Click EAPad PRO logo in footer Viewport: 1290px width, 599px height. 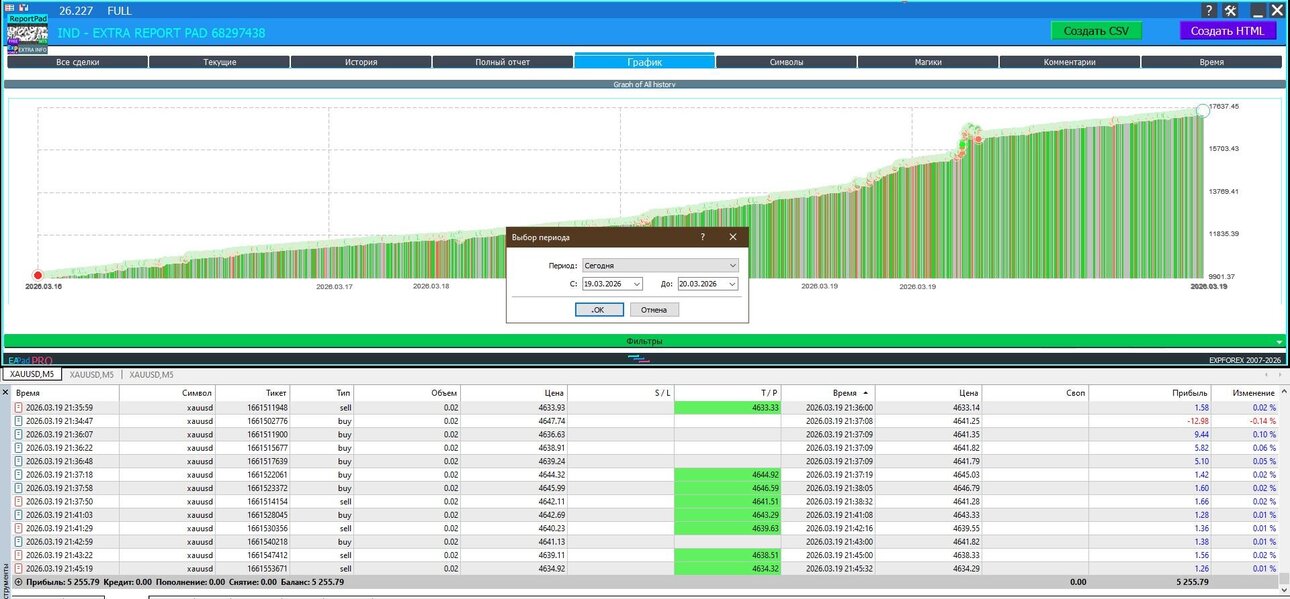pyautogui.click(x=30, y=360)
